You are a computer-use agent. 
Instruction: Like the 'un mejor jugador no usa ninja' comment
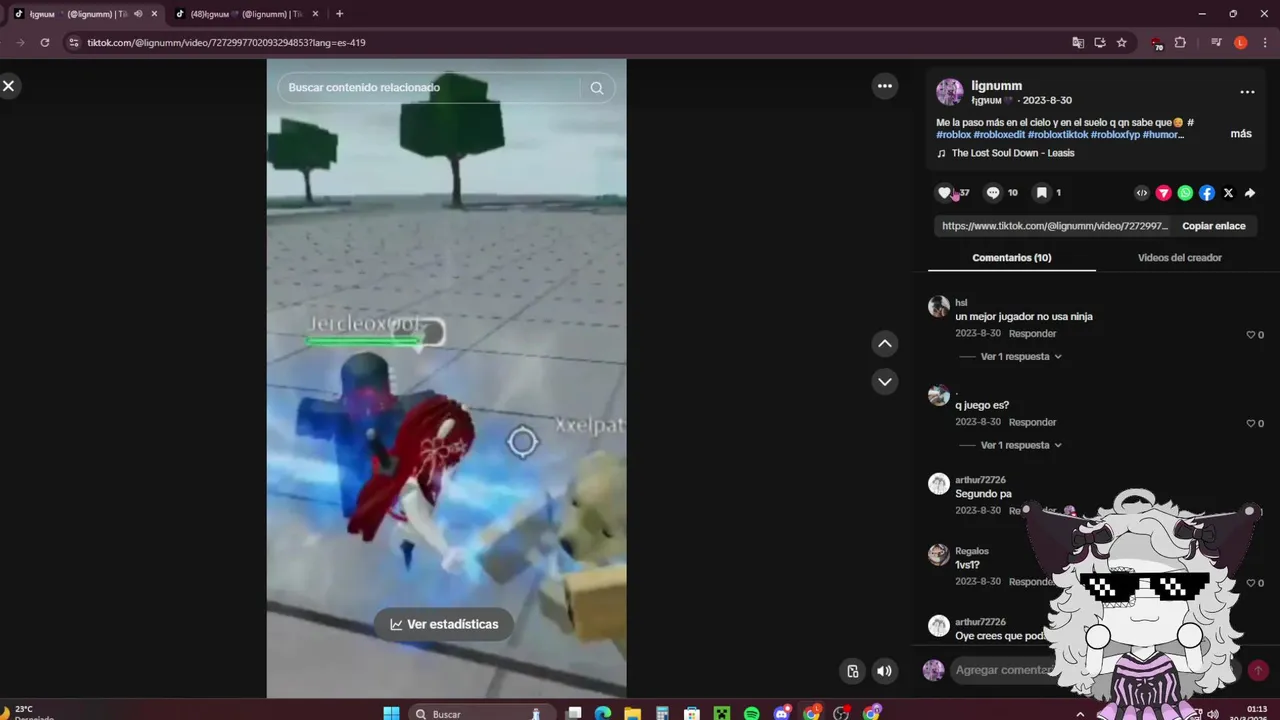coord(1250,335)
